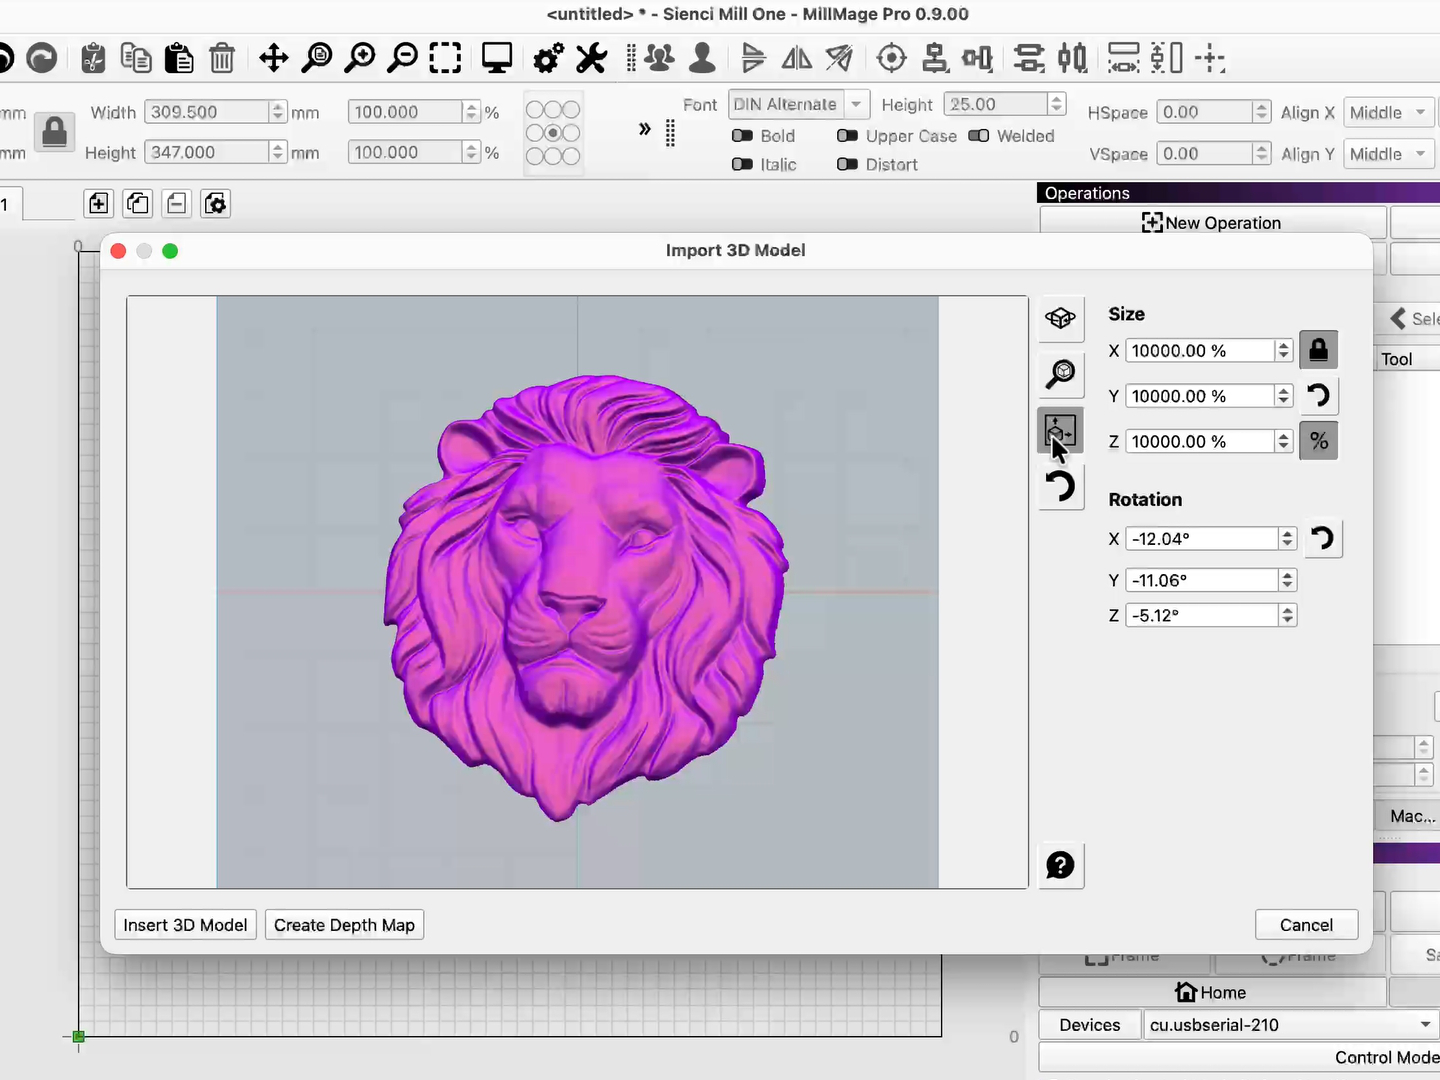Click the Width value stepper arrows
This screenshot has height=1080, width=1440.
point(277,112)
